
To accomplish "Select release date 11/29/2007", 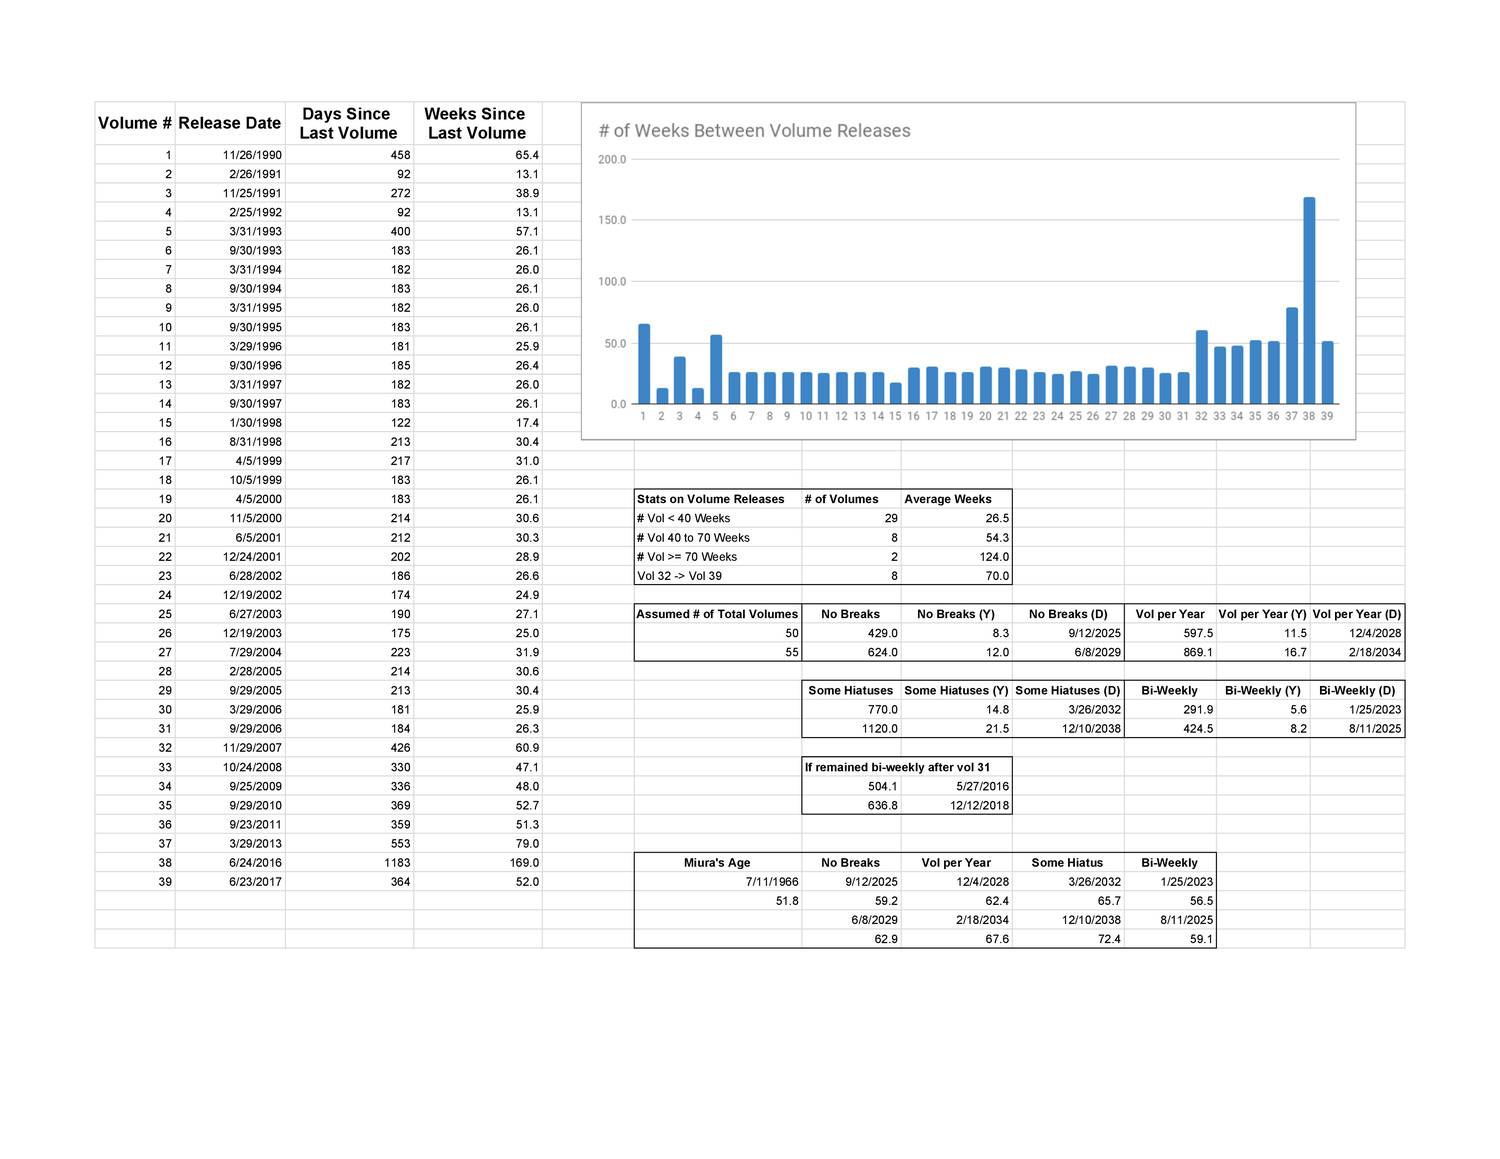I will 230,748.
